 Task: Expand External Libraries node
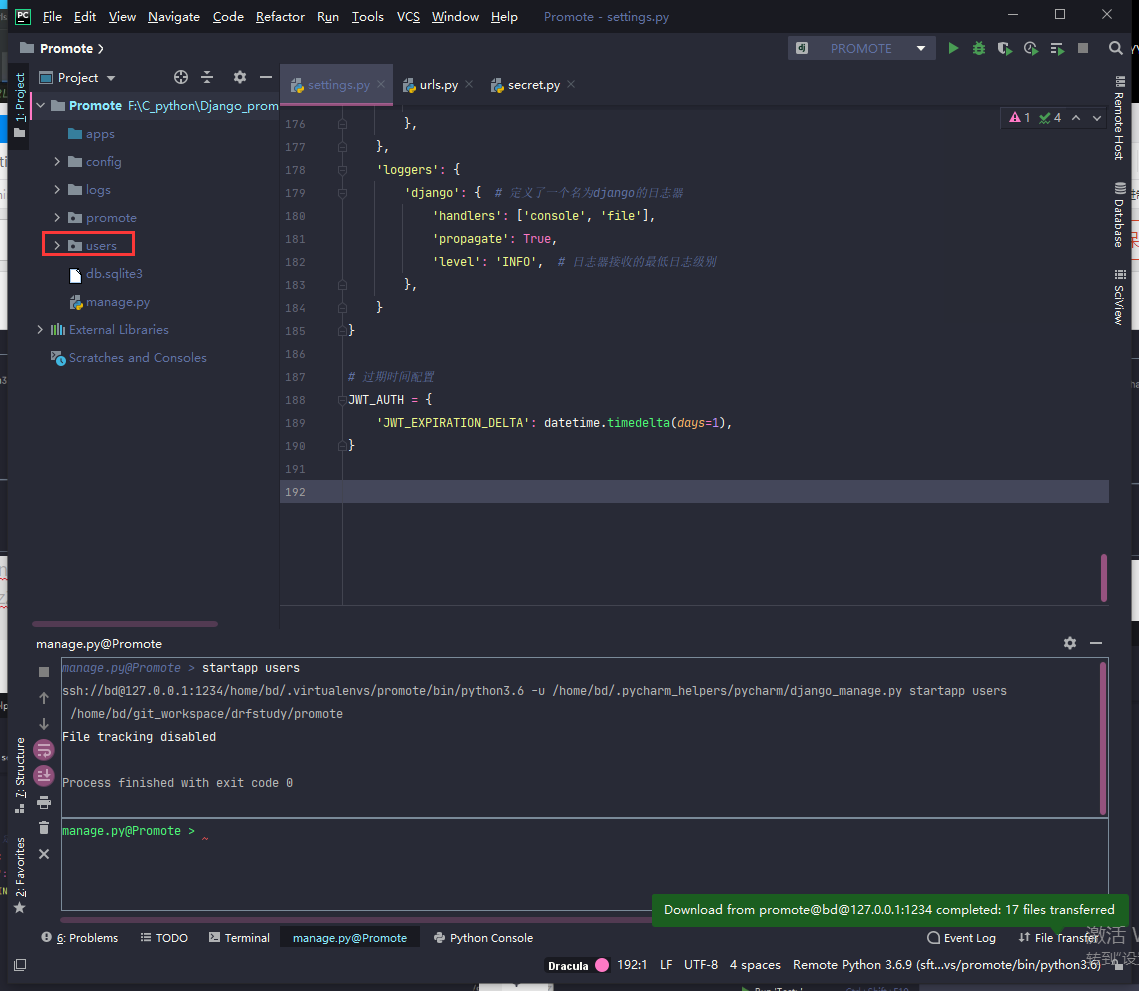coord(40,329)
